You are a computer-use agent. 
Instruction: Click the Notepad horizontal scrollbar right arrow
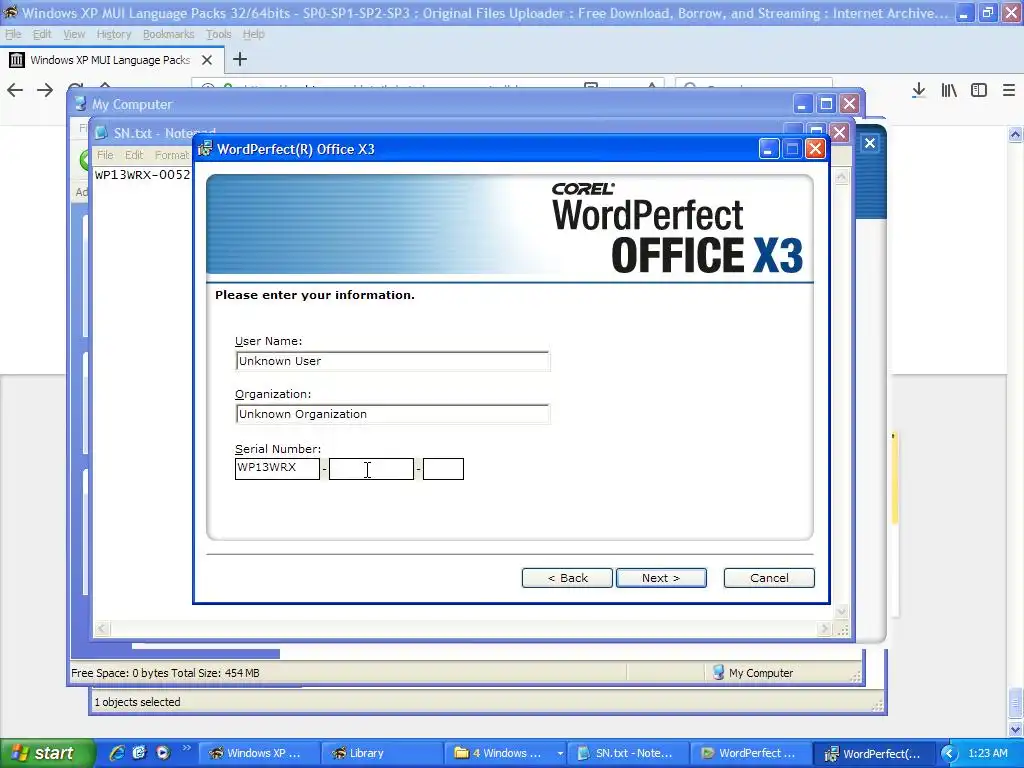tap(824, 629)
